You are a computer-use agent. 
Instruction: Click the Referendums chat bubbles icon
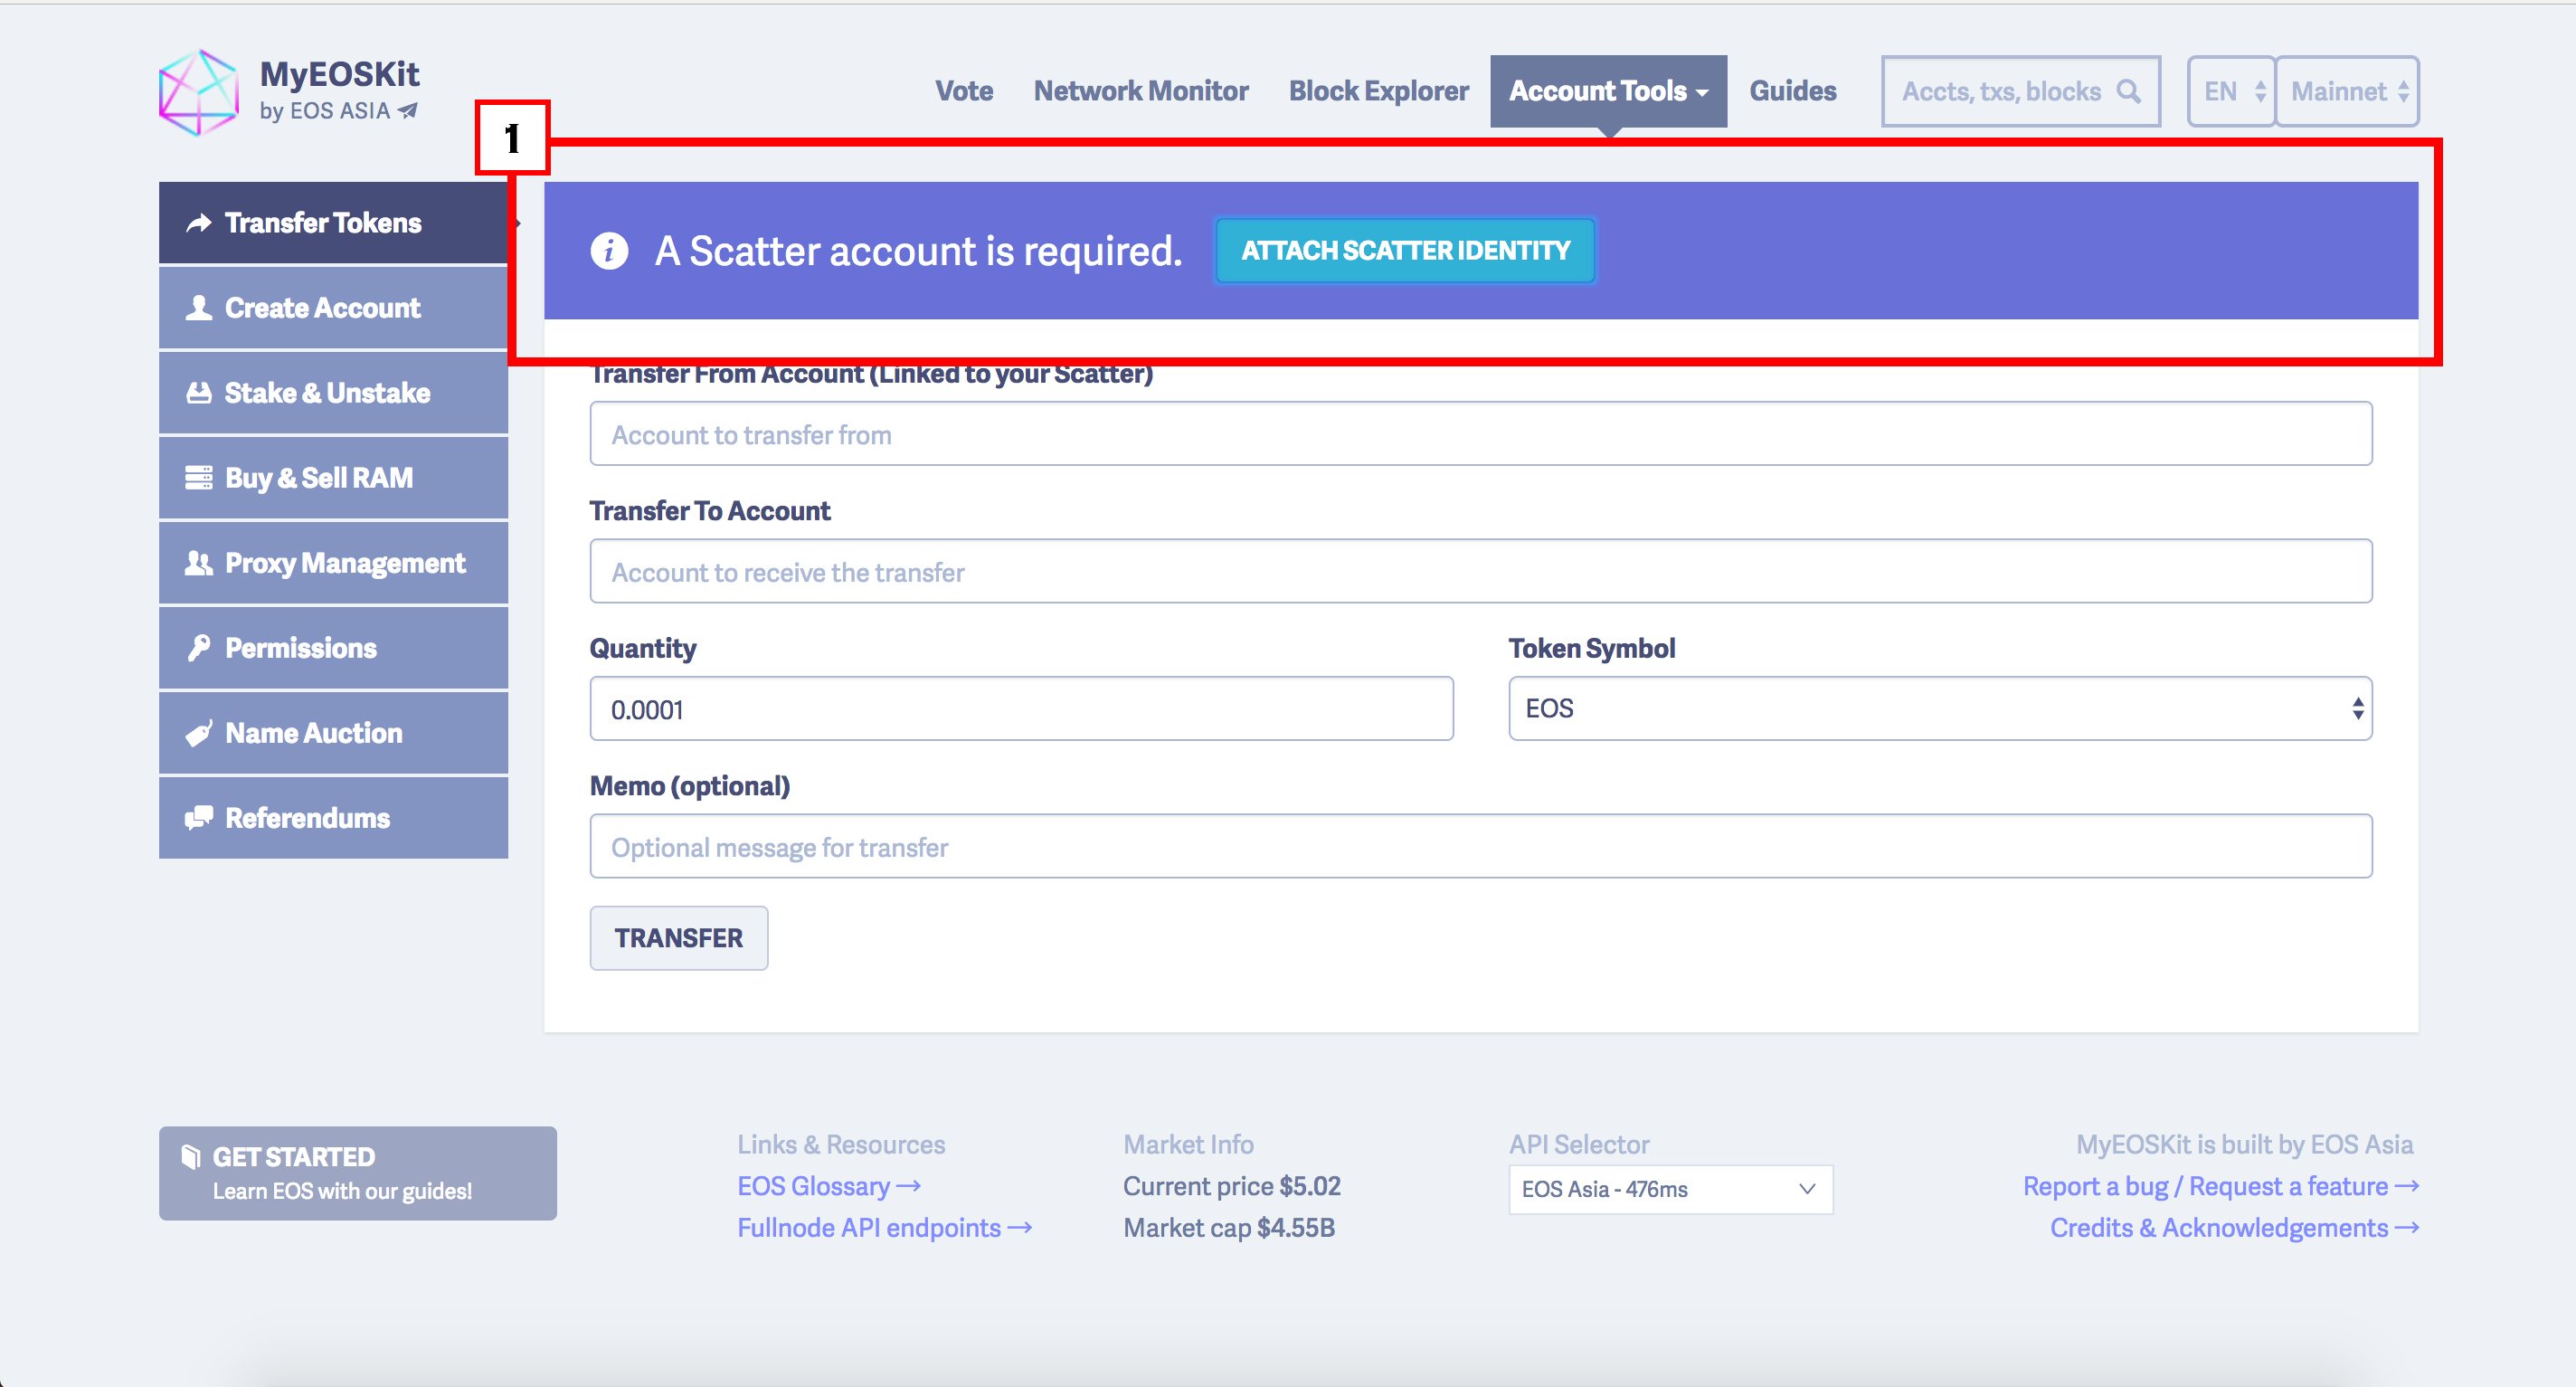point(199,818)
